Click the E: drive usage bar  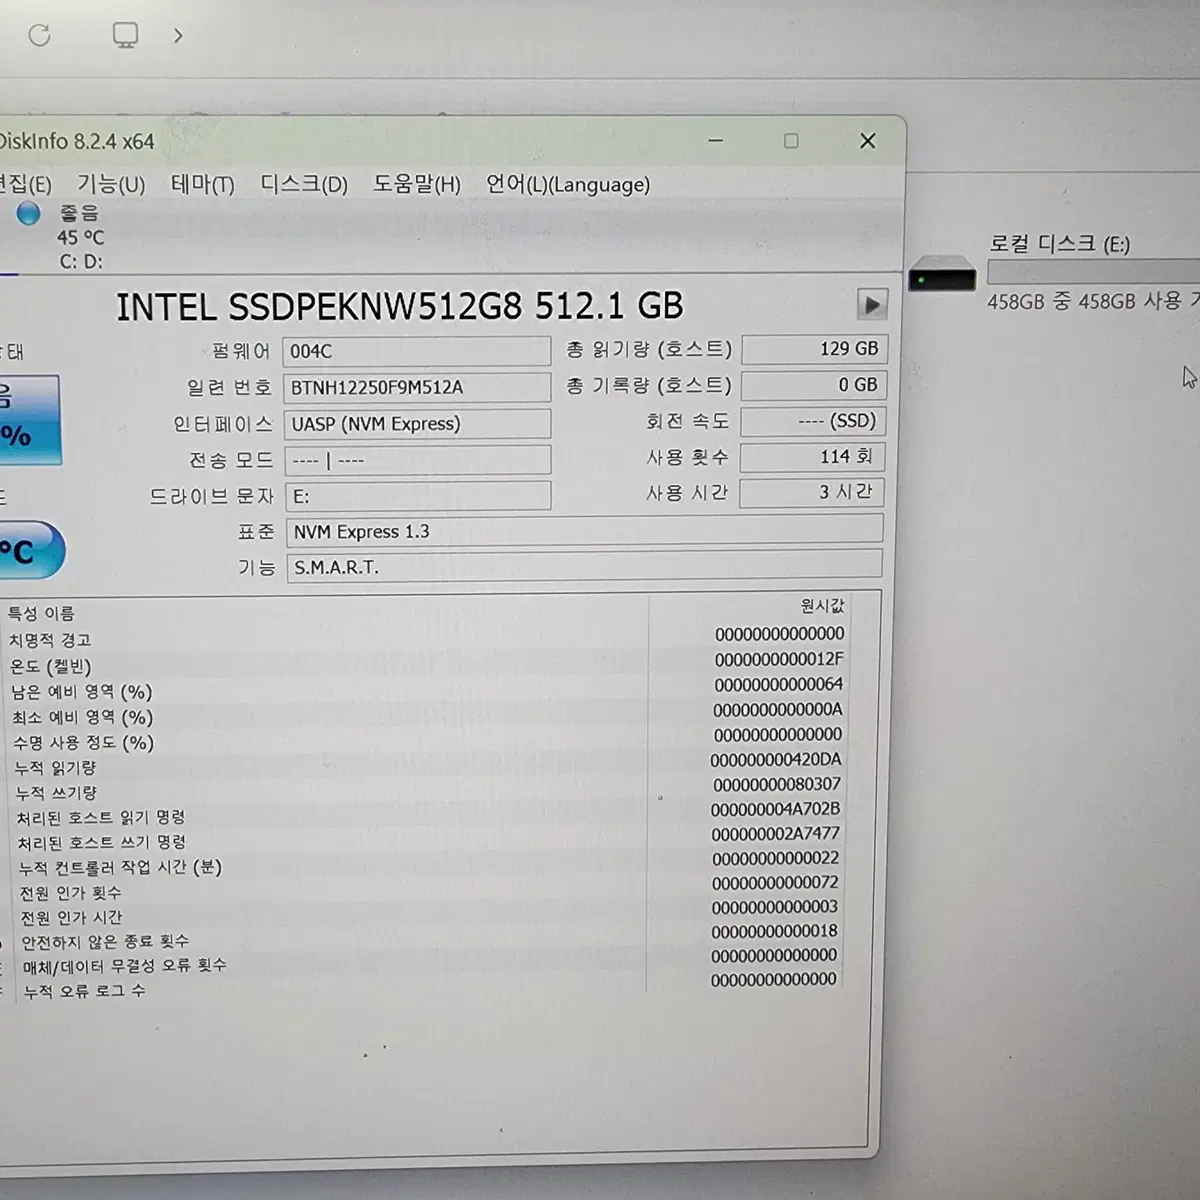point(1093,272)
